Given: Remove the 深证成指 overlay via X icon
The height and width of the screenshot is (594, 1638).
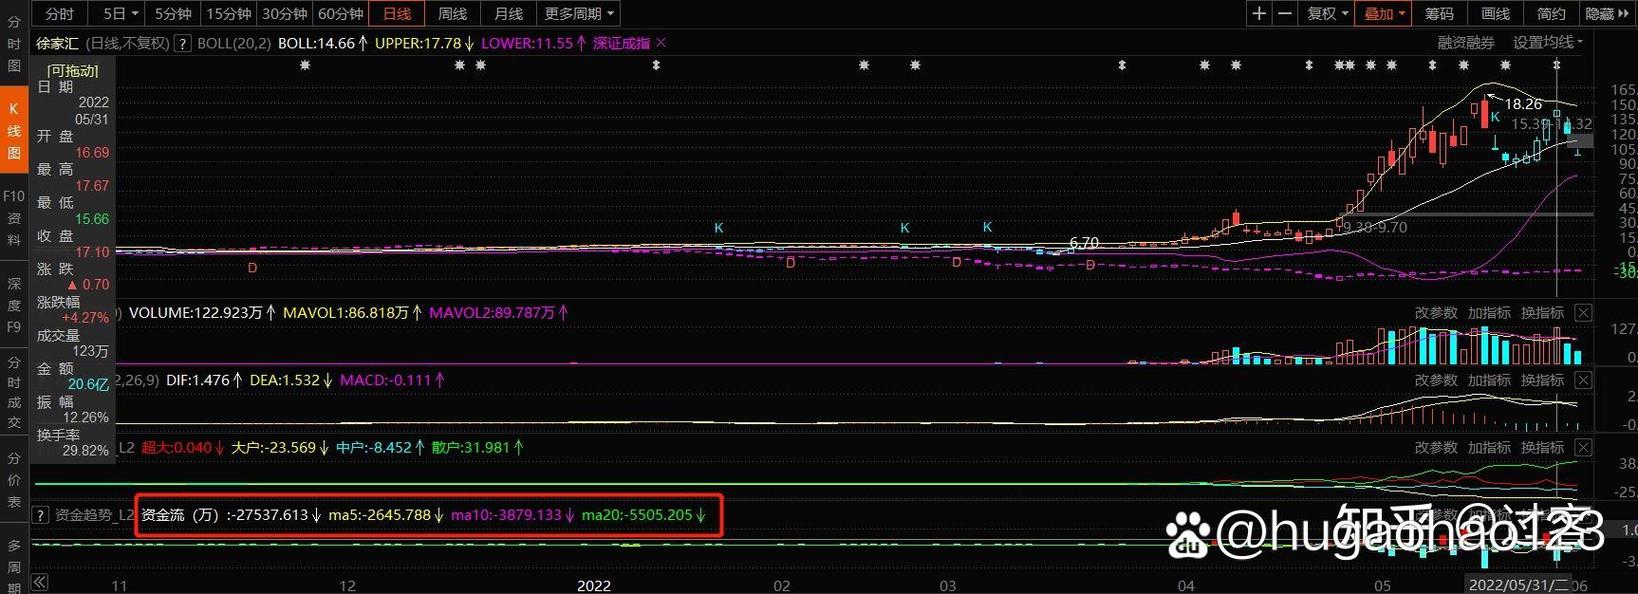Looking at the screenshot, I should coord(661,43).
